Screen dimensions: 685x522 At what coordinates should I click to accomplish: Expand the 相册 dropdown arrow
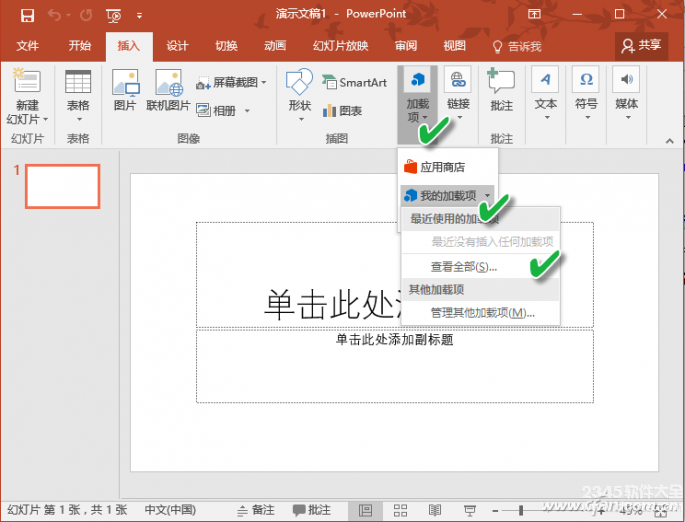click(x=247, y=111)
